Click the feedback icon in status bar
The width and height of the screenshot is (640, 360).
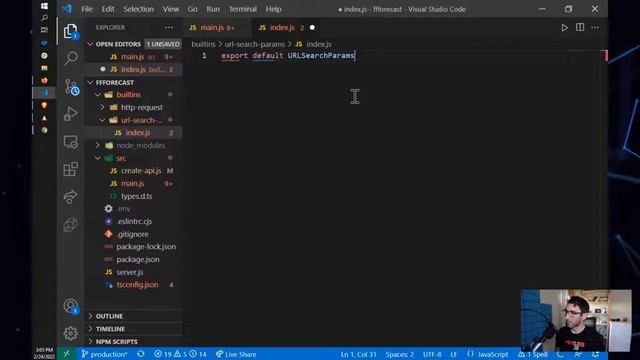[578, 354]
